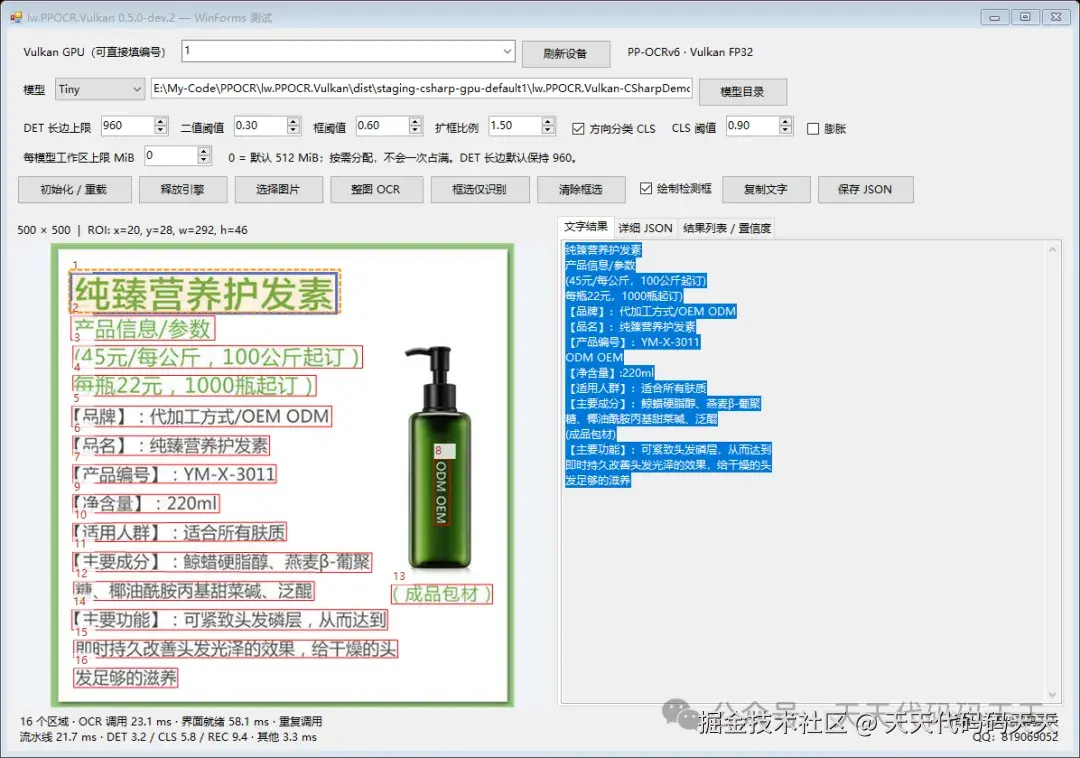1080x758 pixels.
Task: Increase 框阈值 with up arrow
Action: coord(415,121)
